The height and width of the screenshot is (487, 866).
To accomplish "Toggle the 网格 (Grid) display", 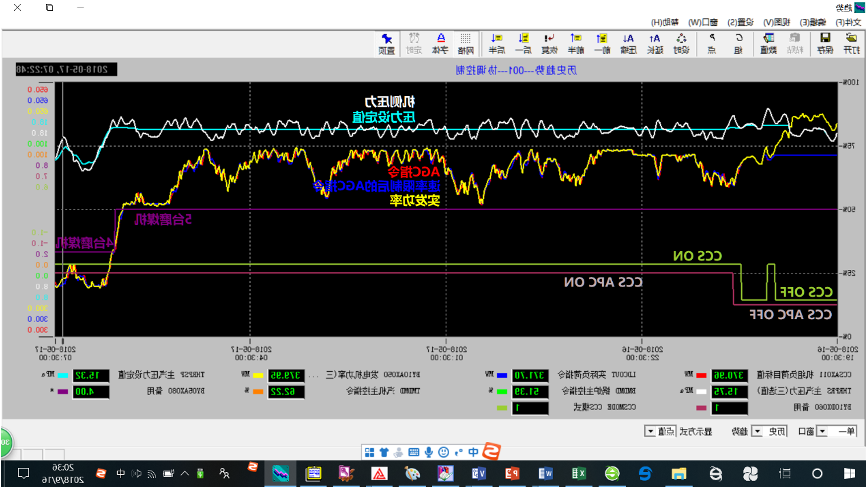I will coord(466,43).
